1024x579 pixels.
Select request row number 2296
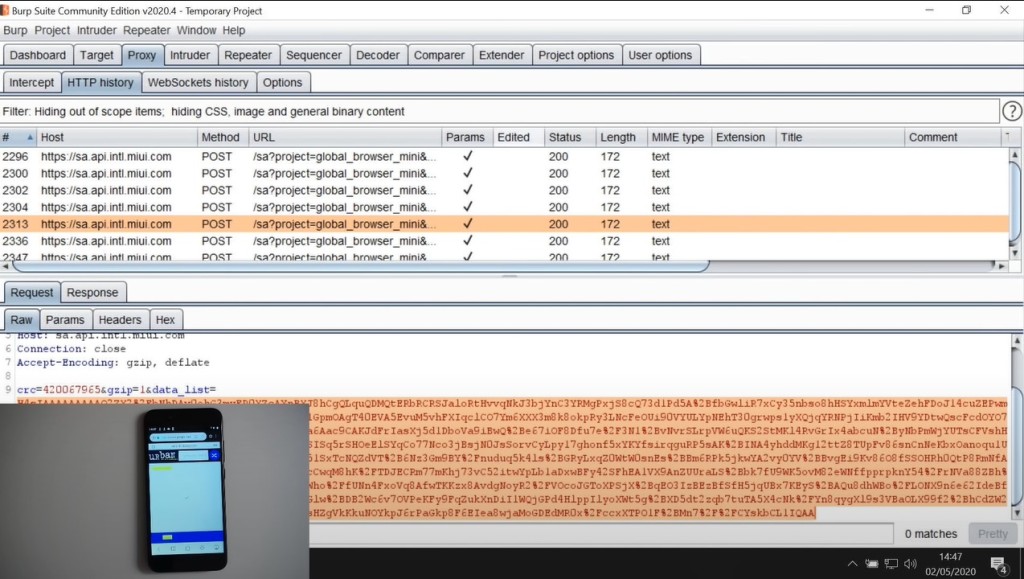point(504,157)
